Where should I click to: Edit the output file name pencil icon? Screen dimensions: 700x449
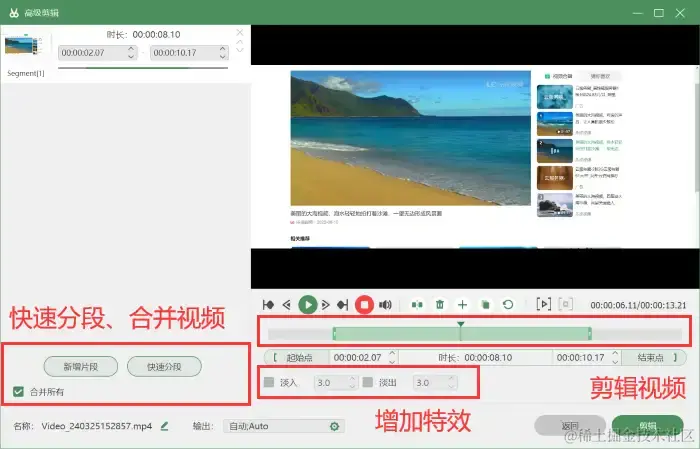click(164, 426)
